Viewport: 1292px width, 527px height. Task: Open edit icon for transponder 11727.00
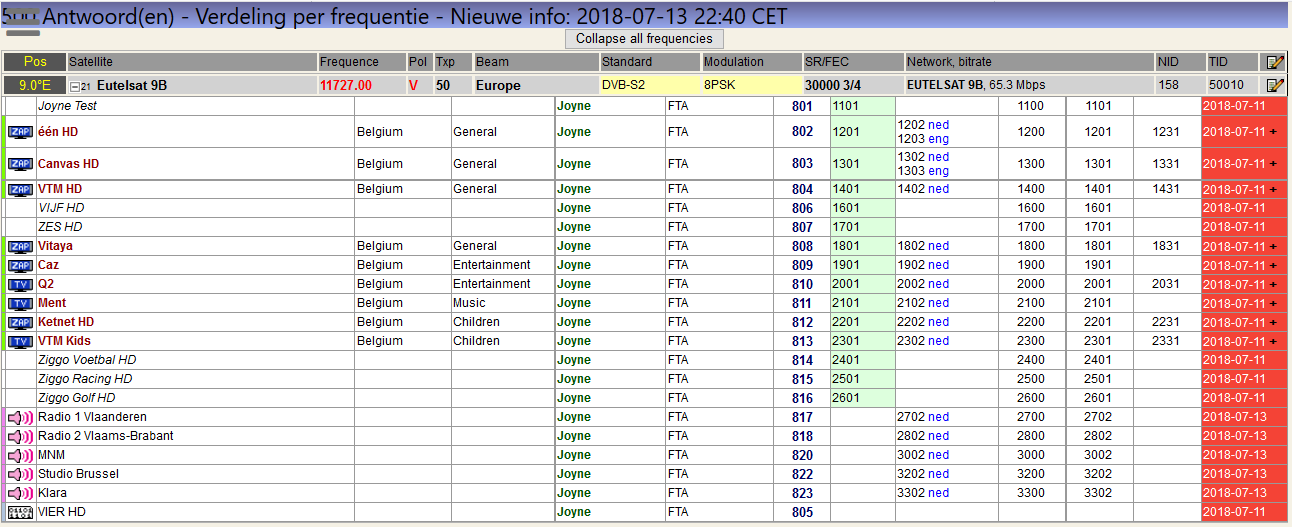[1274, 86]
